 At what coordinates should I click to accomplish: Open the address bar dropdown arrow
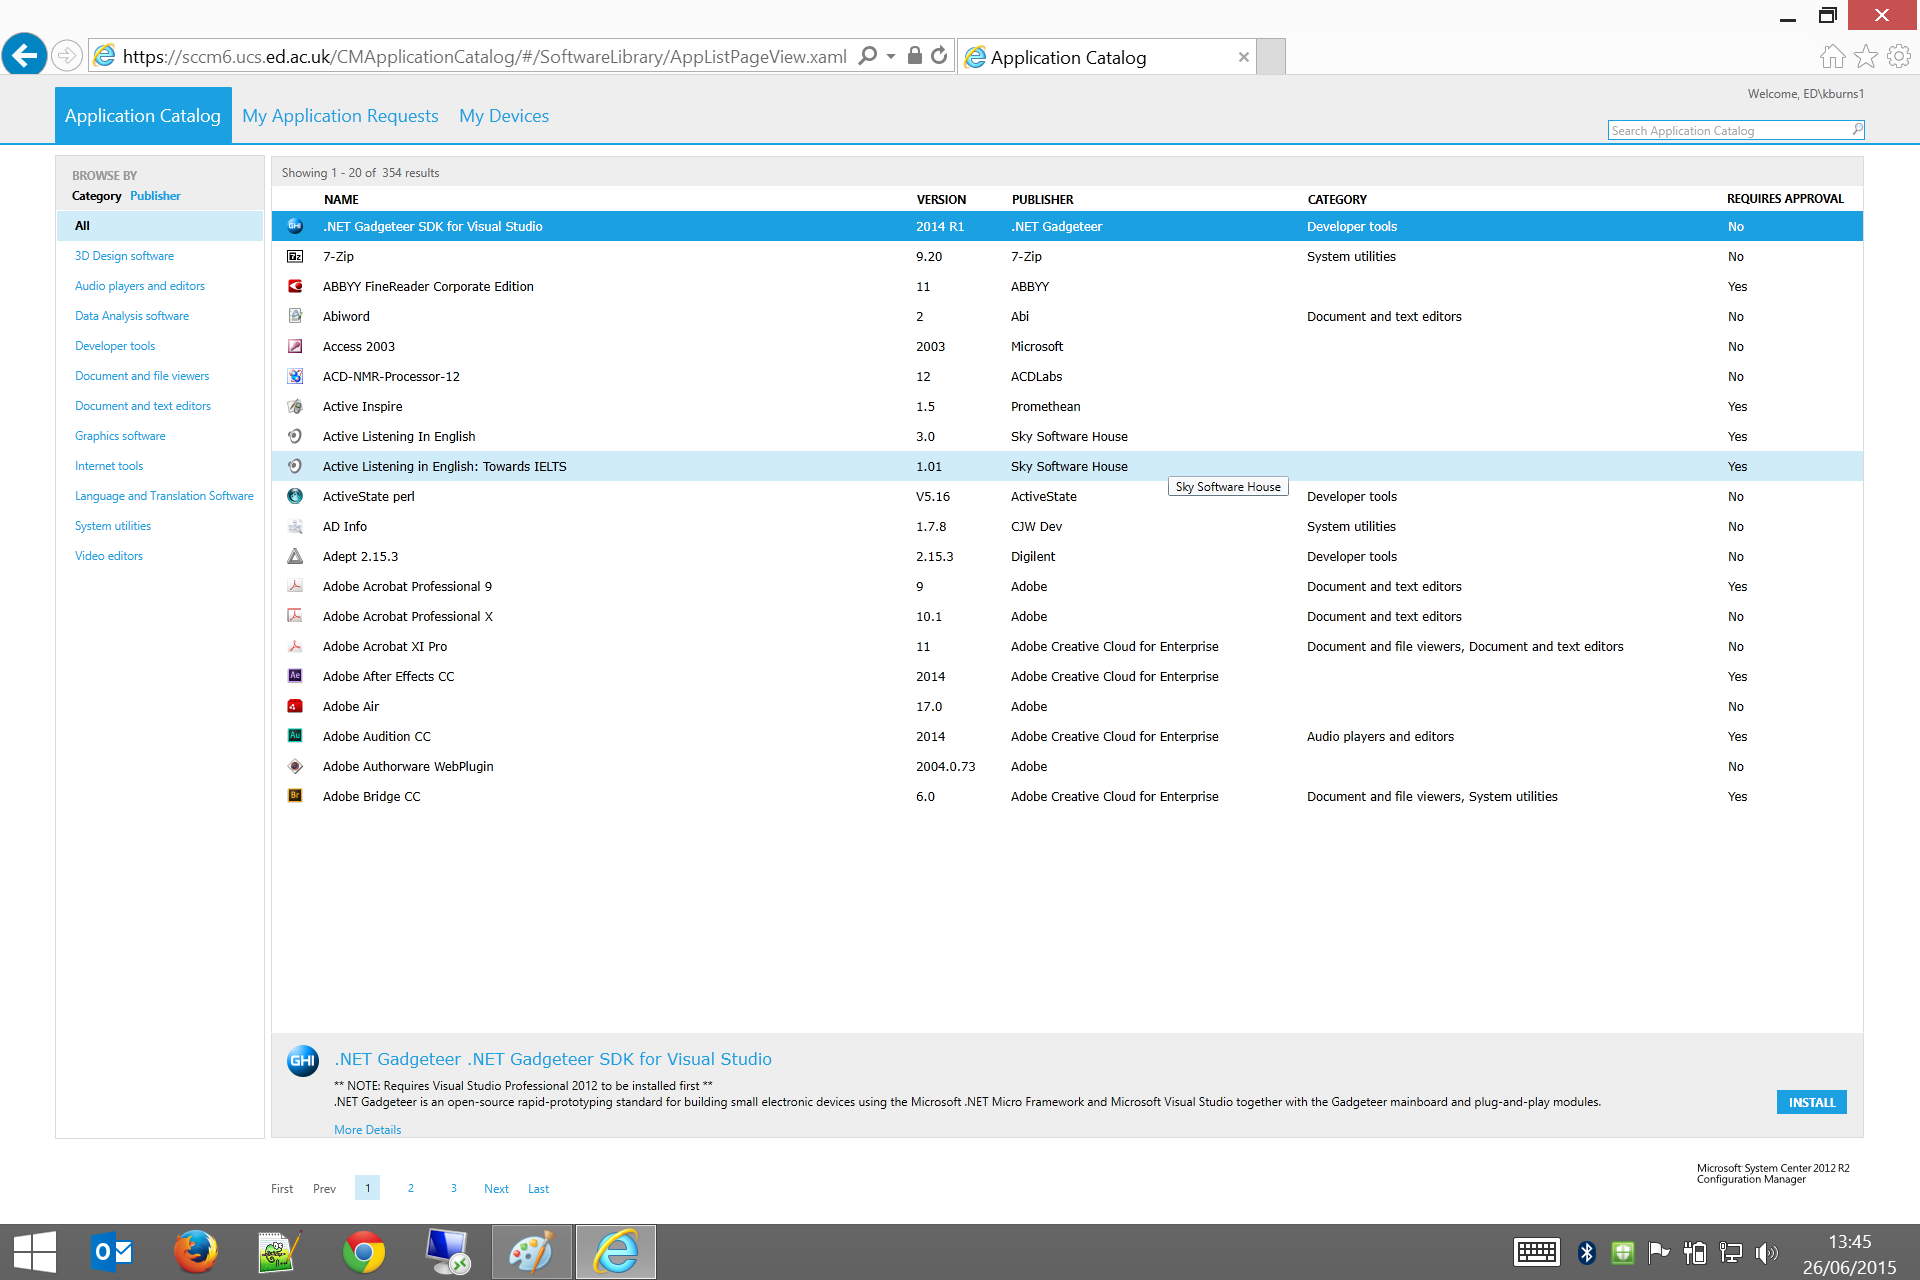pyautogui.click(x=891, y=56)
